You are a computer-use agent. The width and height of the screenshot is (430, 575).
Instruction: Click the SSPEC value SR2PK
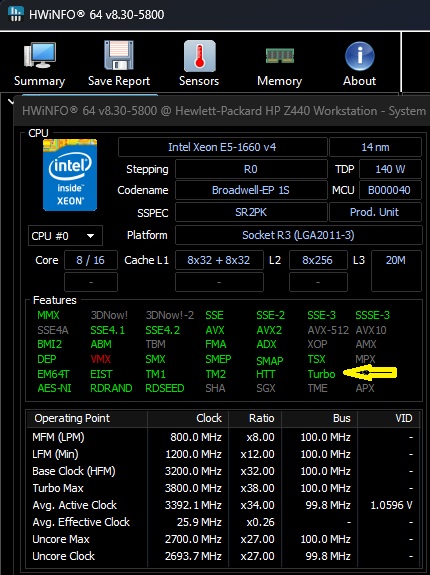[251, 212]
